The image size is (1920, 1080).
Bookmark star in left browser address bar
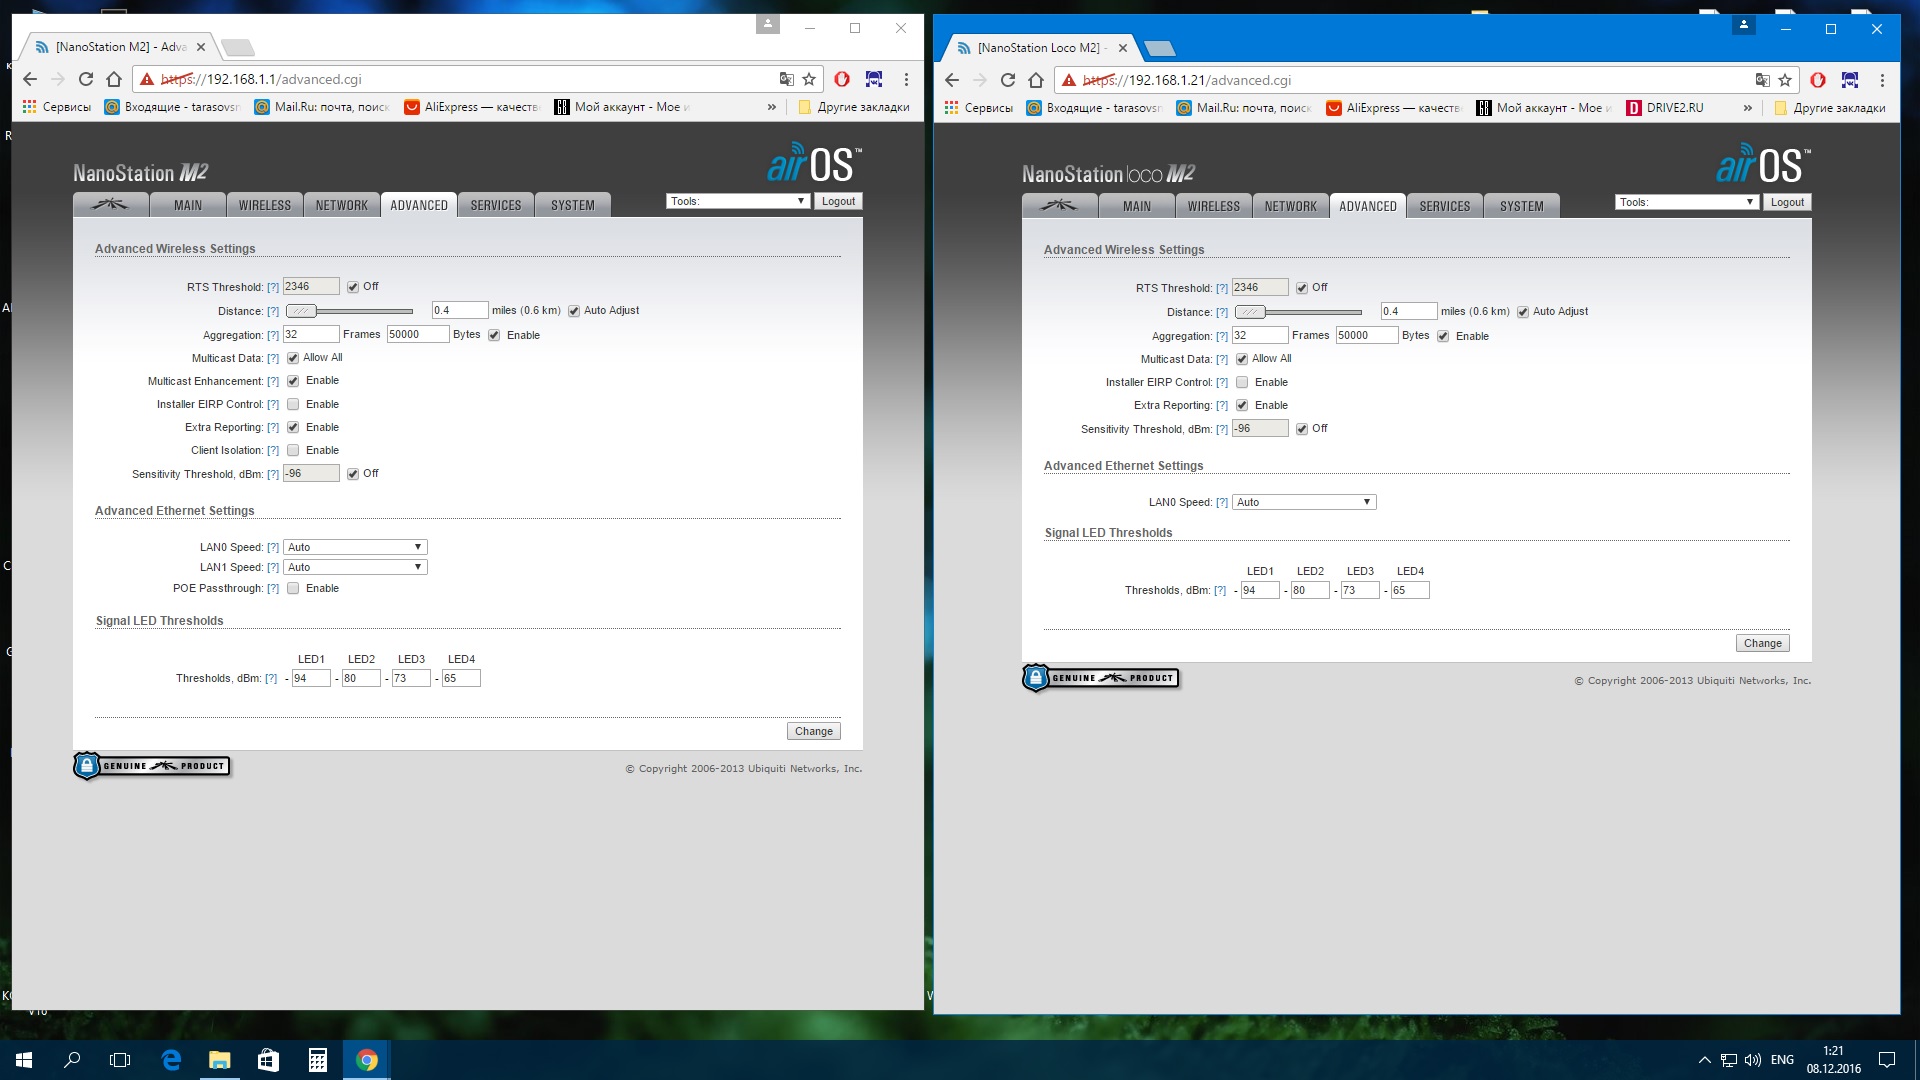tap(809, 79)
